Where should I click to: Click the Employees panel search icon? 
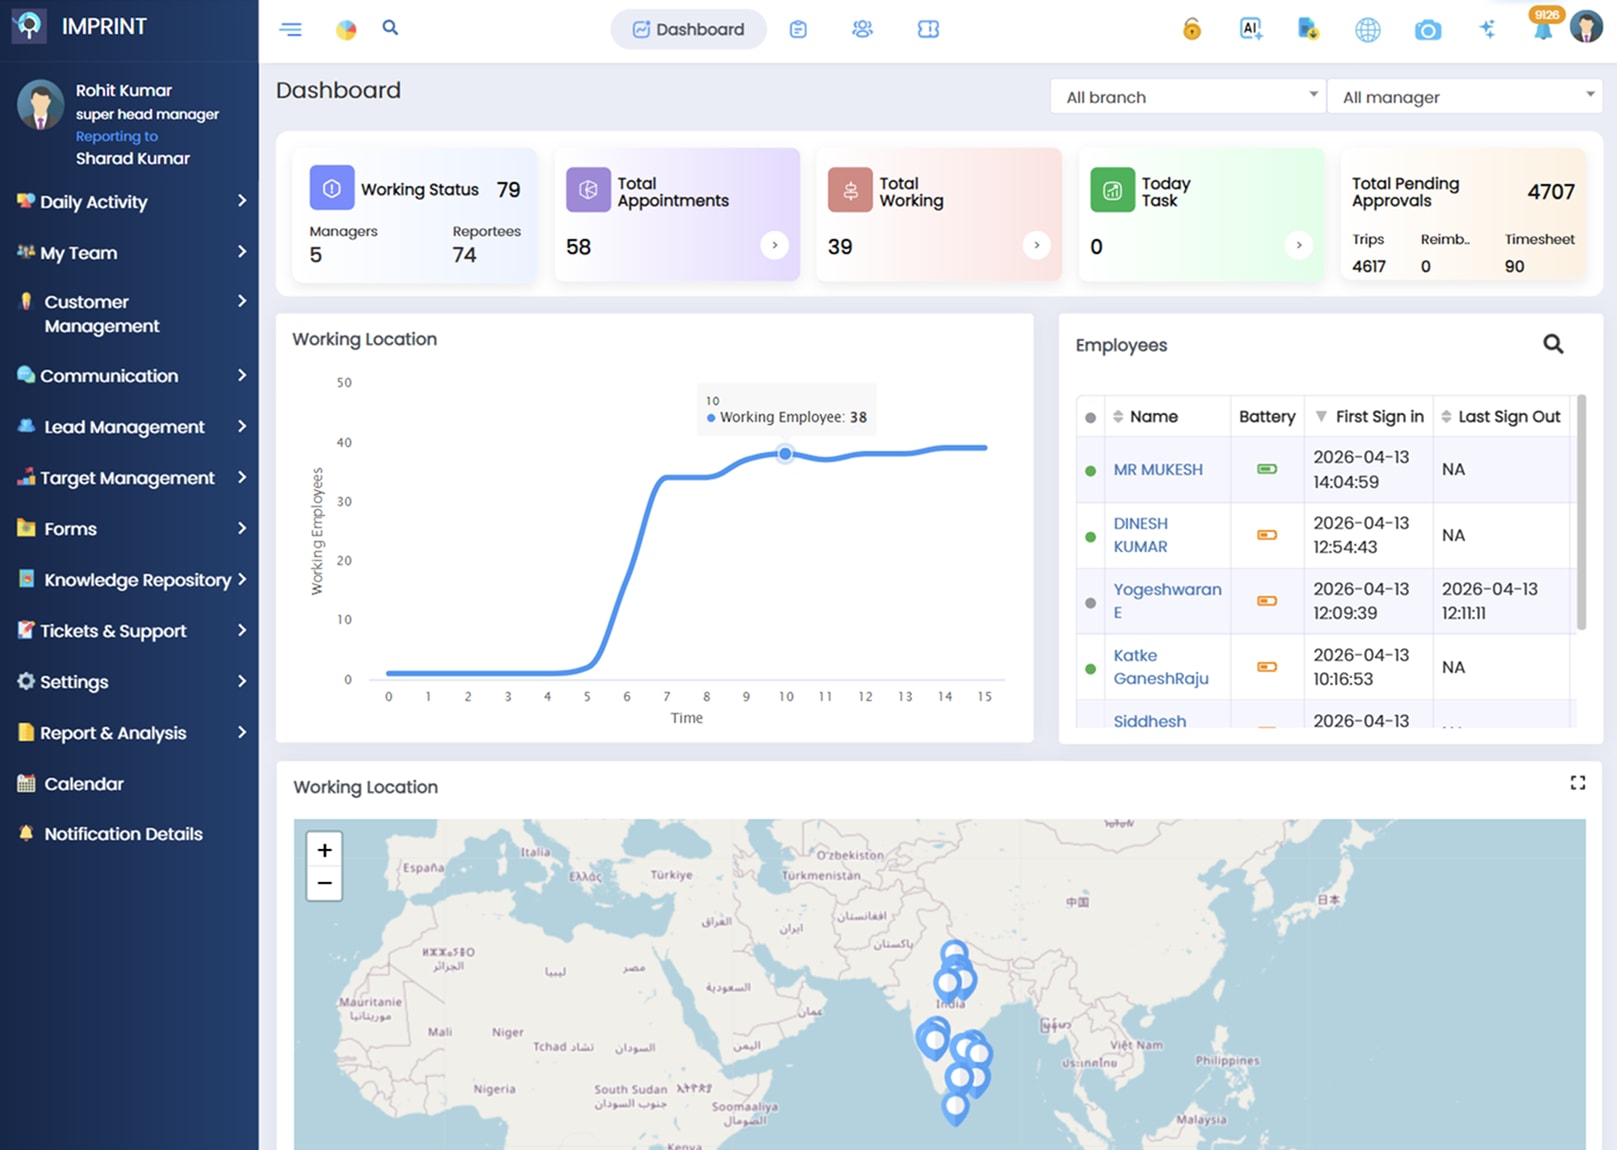(1553, 344)
